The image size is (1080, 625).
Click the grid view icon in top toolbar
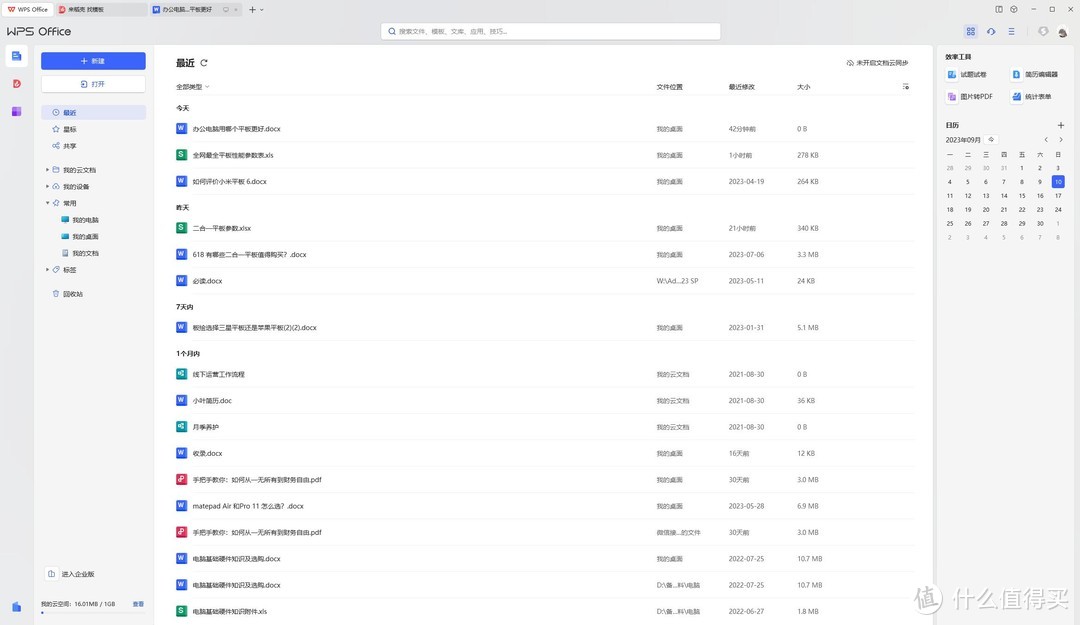[x=970, y=32]
